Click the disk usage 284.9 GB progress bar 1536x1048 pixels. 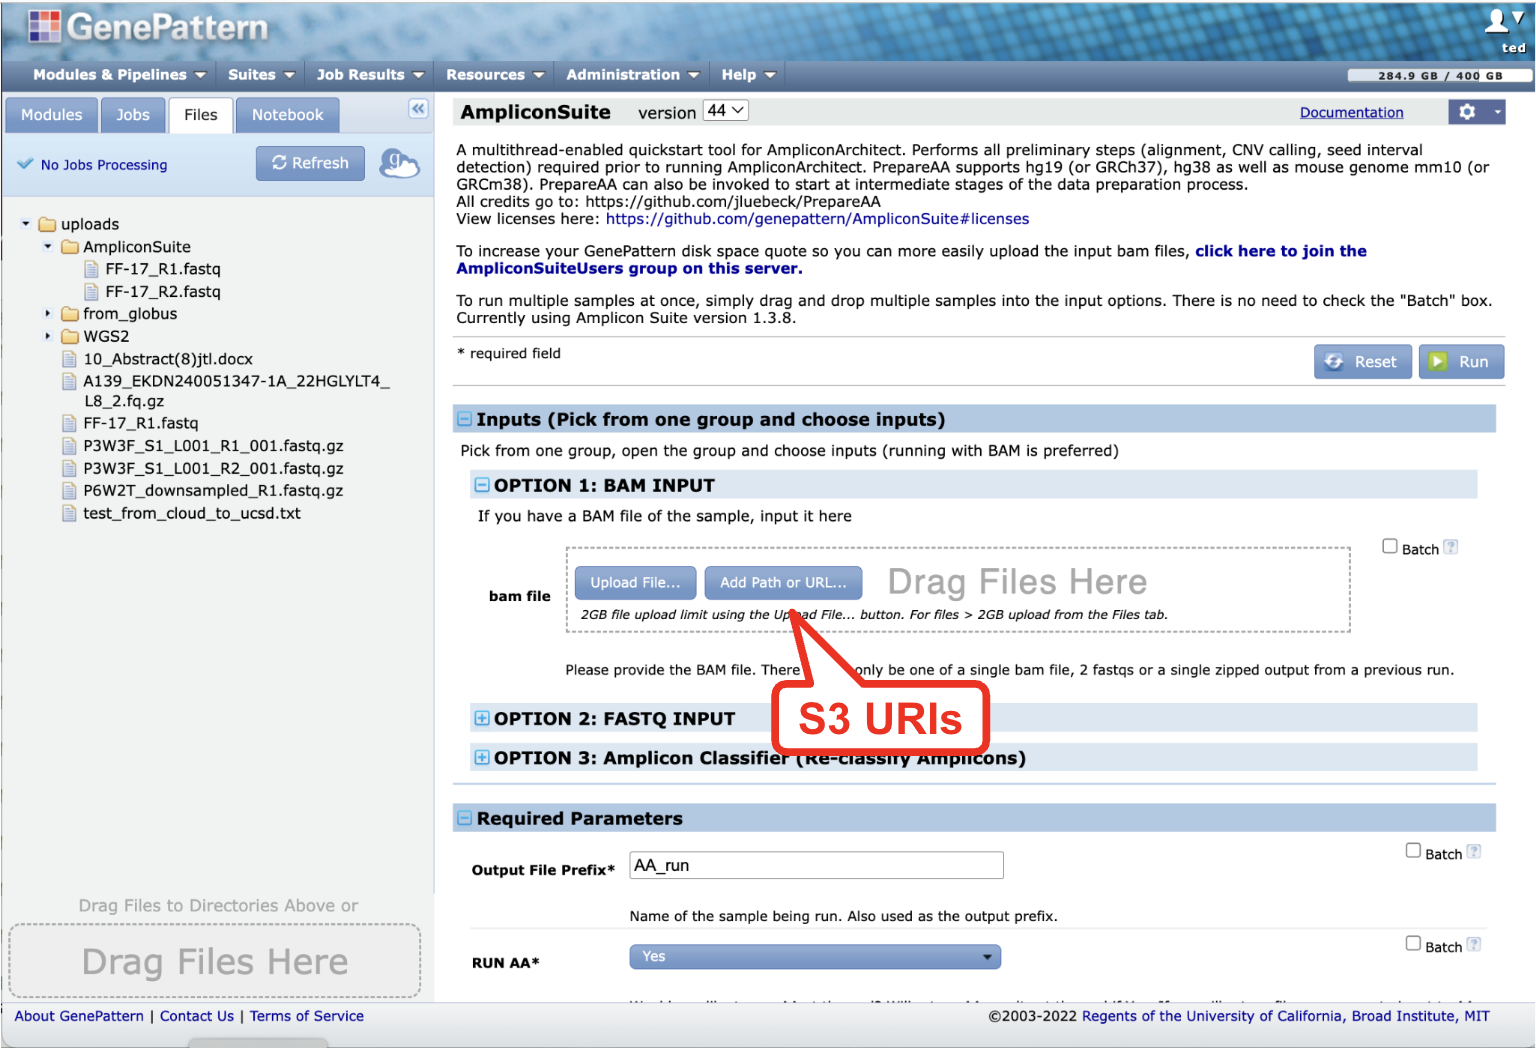pos(1440,75)
